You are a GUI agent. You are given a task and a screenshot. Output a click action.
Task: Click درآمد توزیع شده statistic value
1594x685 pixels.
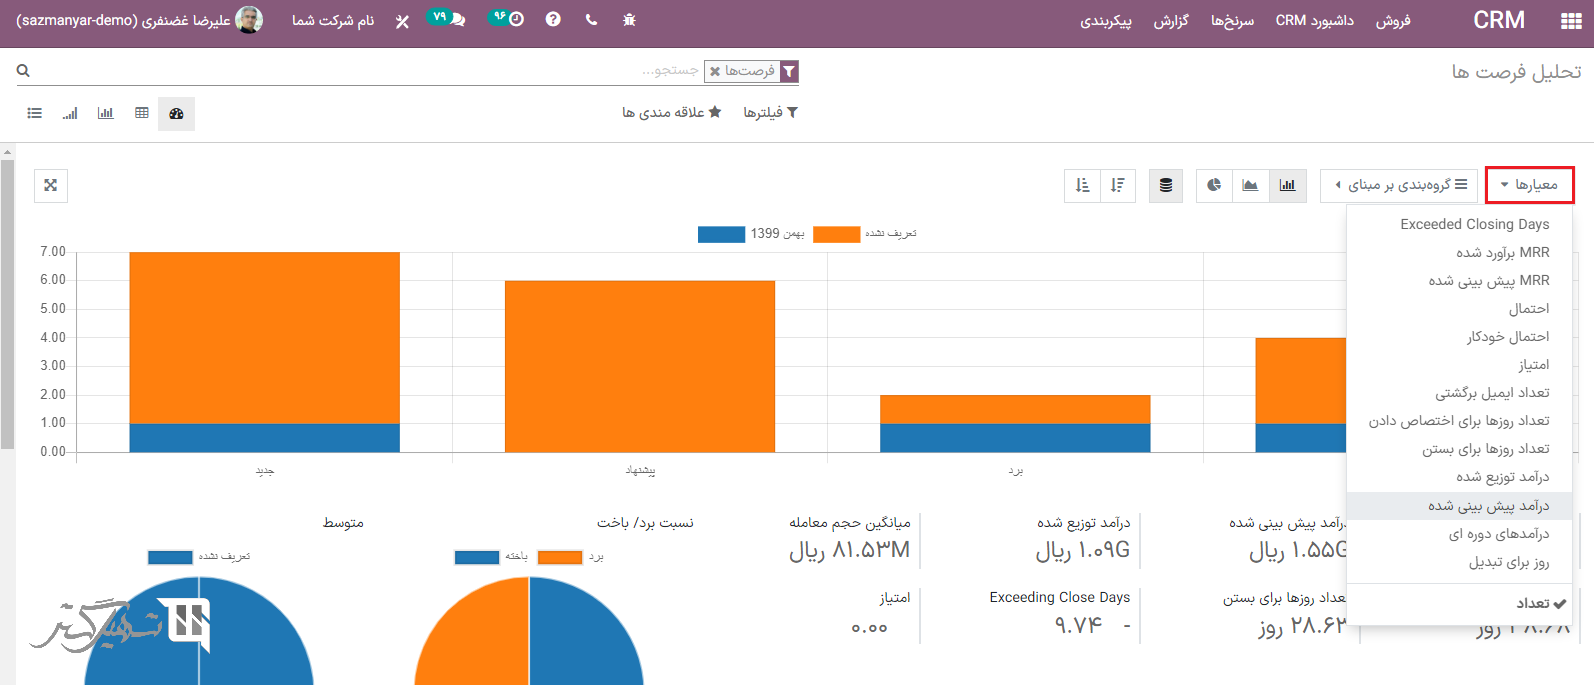click(1082, 550)
